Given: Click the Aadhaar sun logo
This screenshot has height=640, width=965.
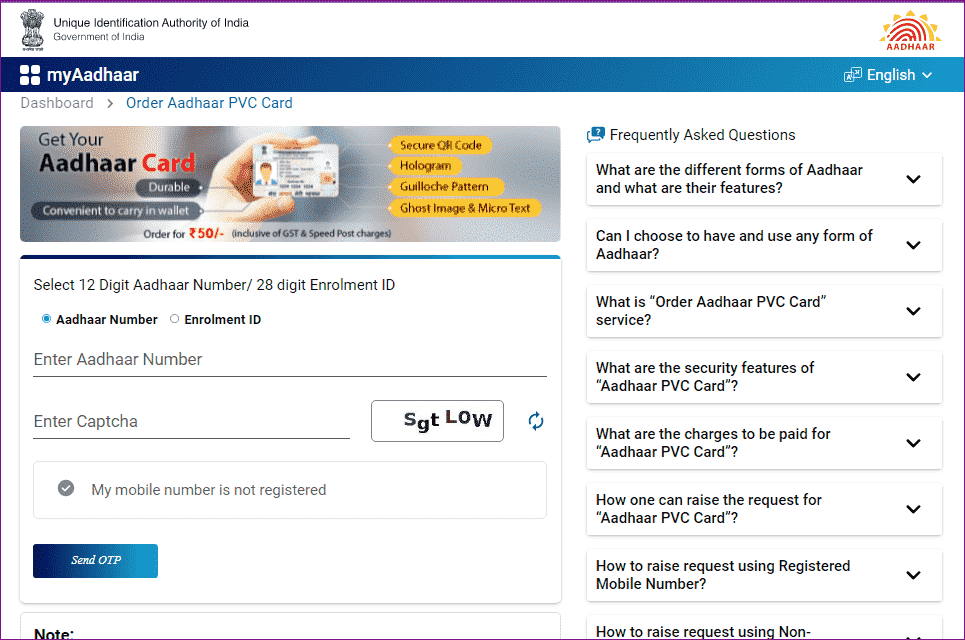Looking at the screenshot, I should point(909,30).
